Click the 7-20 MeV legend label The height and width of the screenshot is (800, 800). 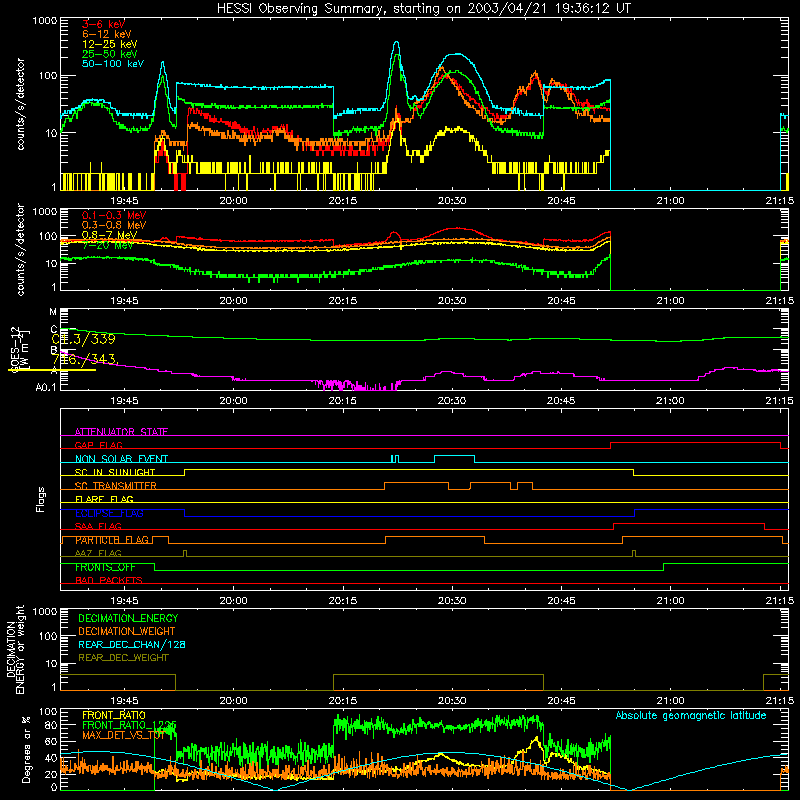tap(108, 245)
